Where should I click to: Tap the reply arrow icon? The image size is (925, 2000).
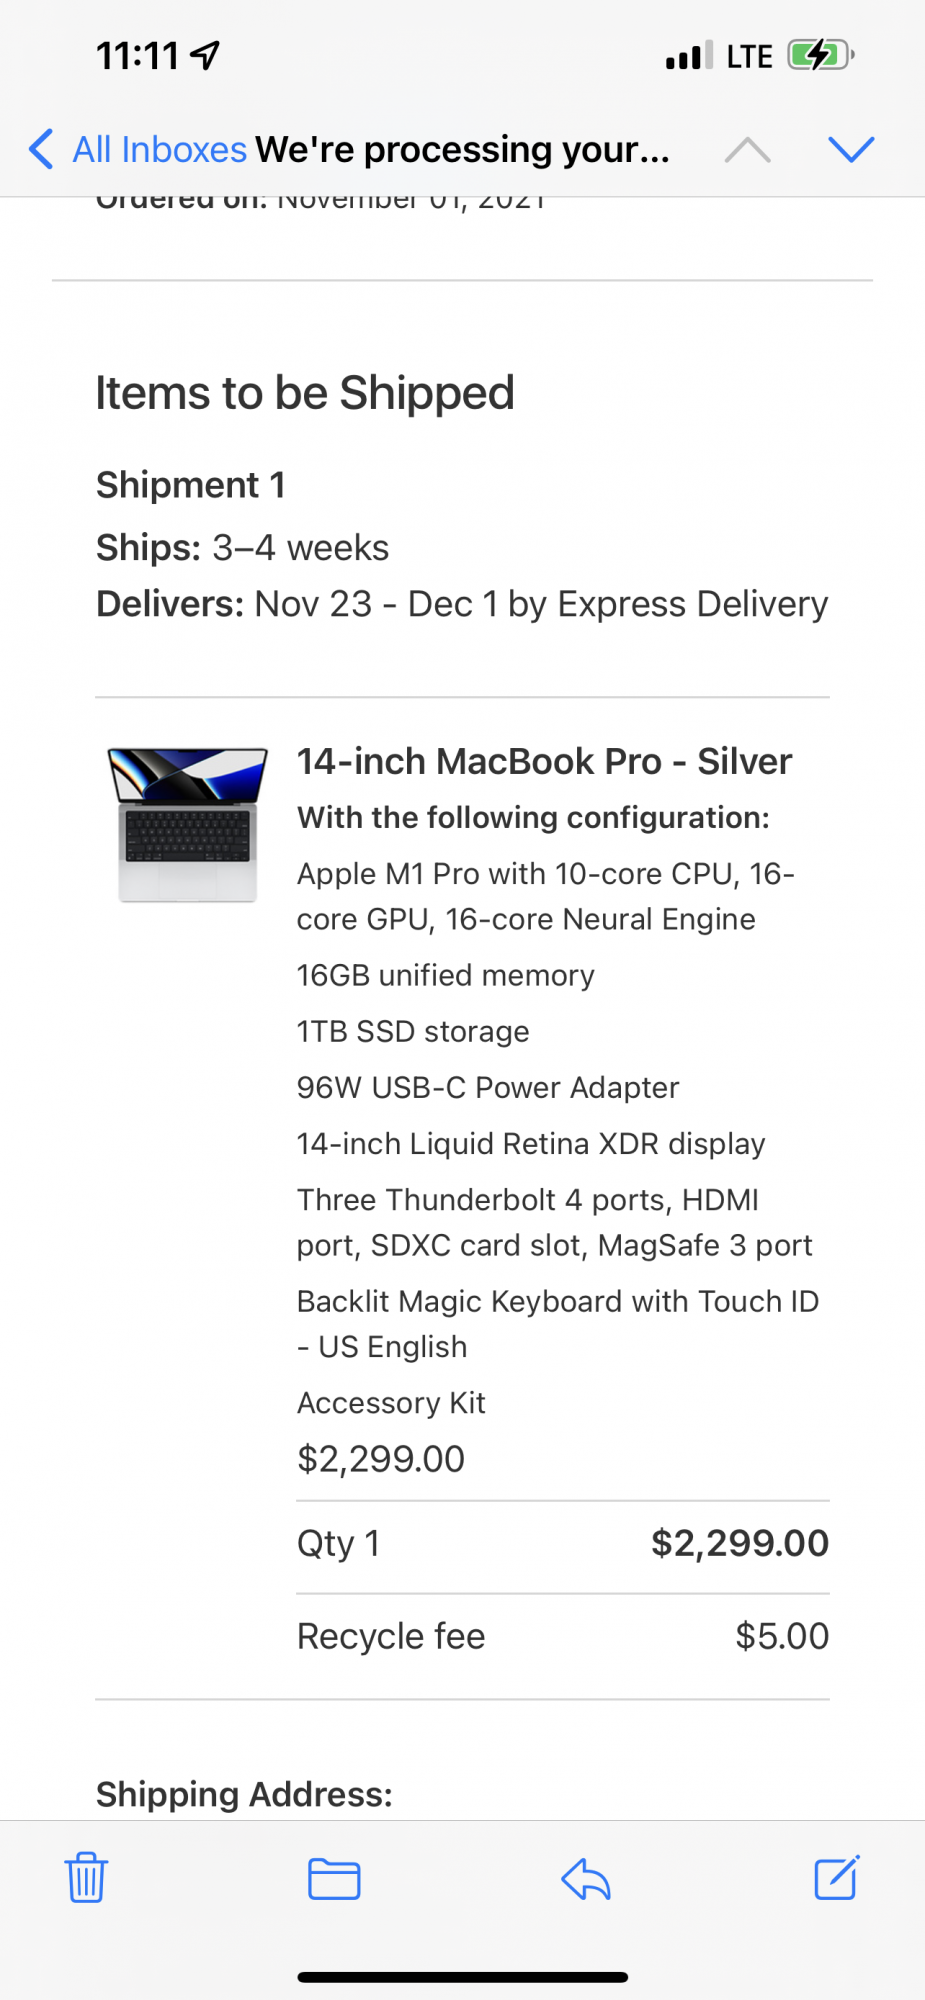tap(585, 1878)
